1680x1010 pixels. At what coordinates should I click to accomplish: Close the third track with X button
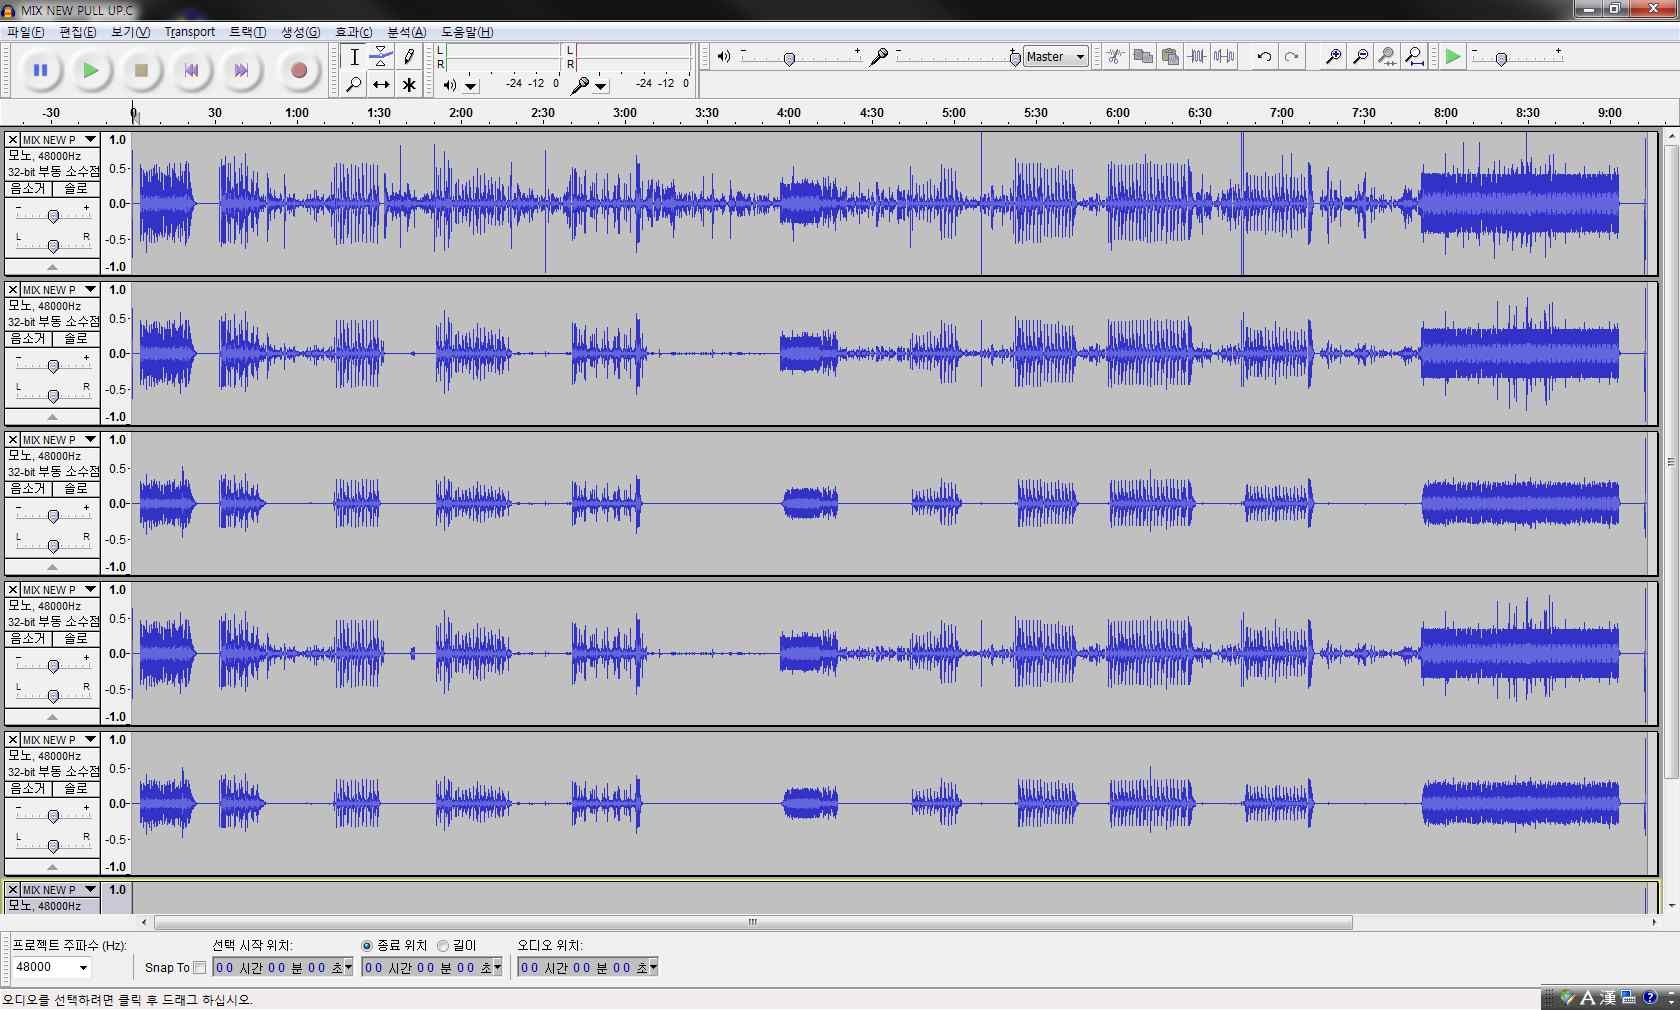(x=13, y=440)
